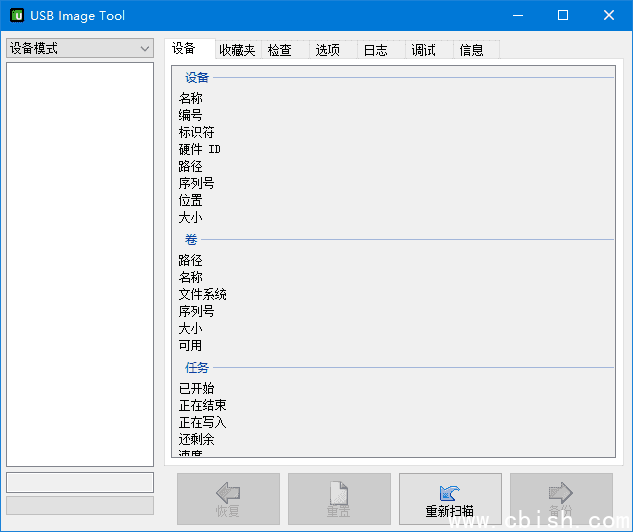Click the 卷 section header
Image resolution: width=633 pixels, height=532 pixels.
(191, 240)
